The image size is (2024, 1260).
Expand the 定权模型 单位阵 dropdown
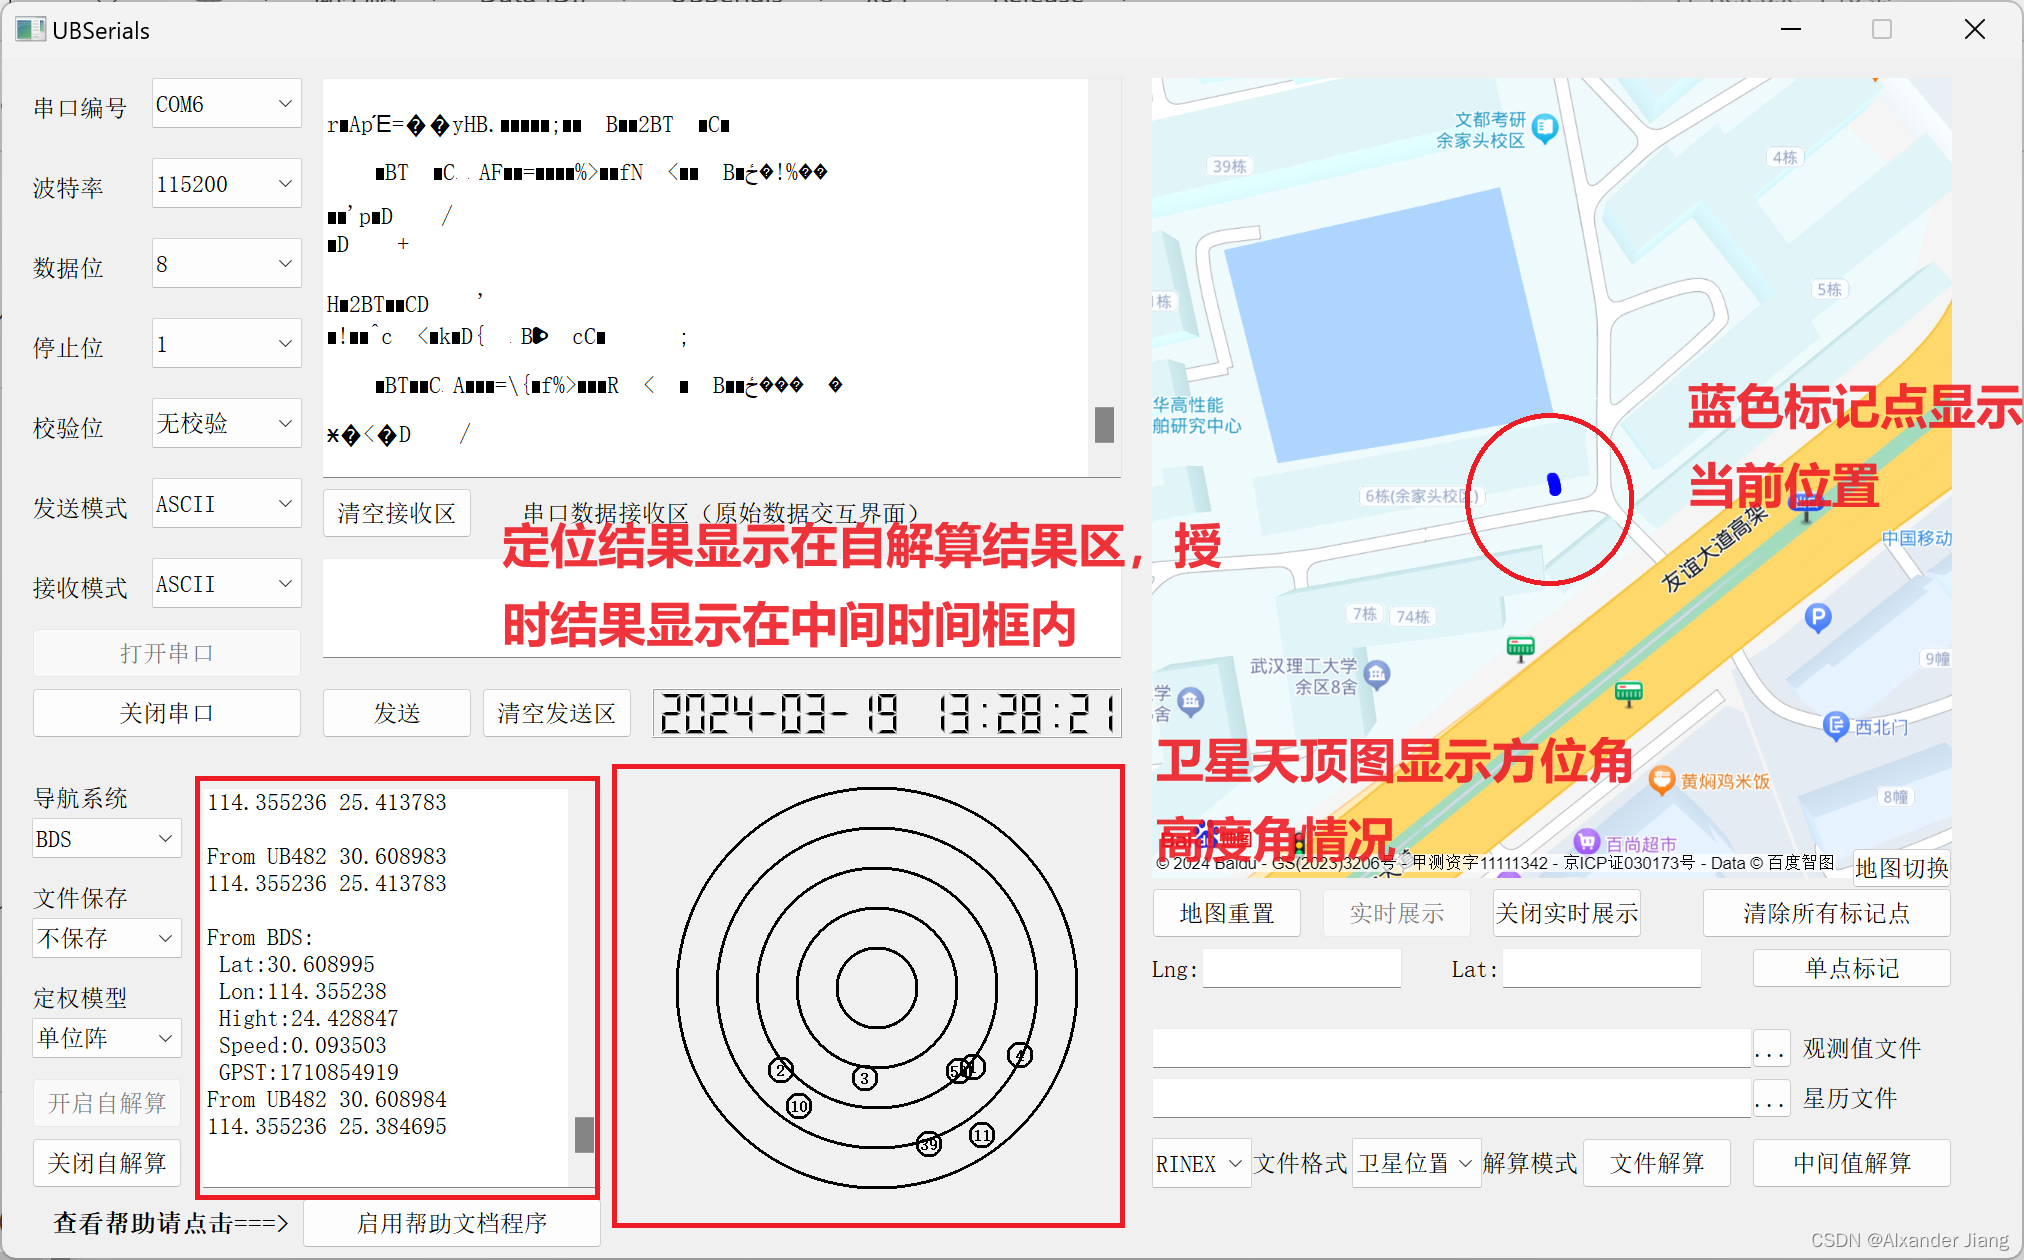click(107, 1038)
